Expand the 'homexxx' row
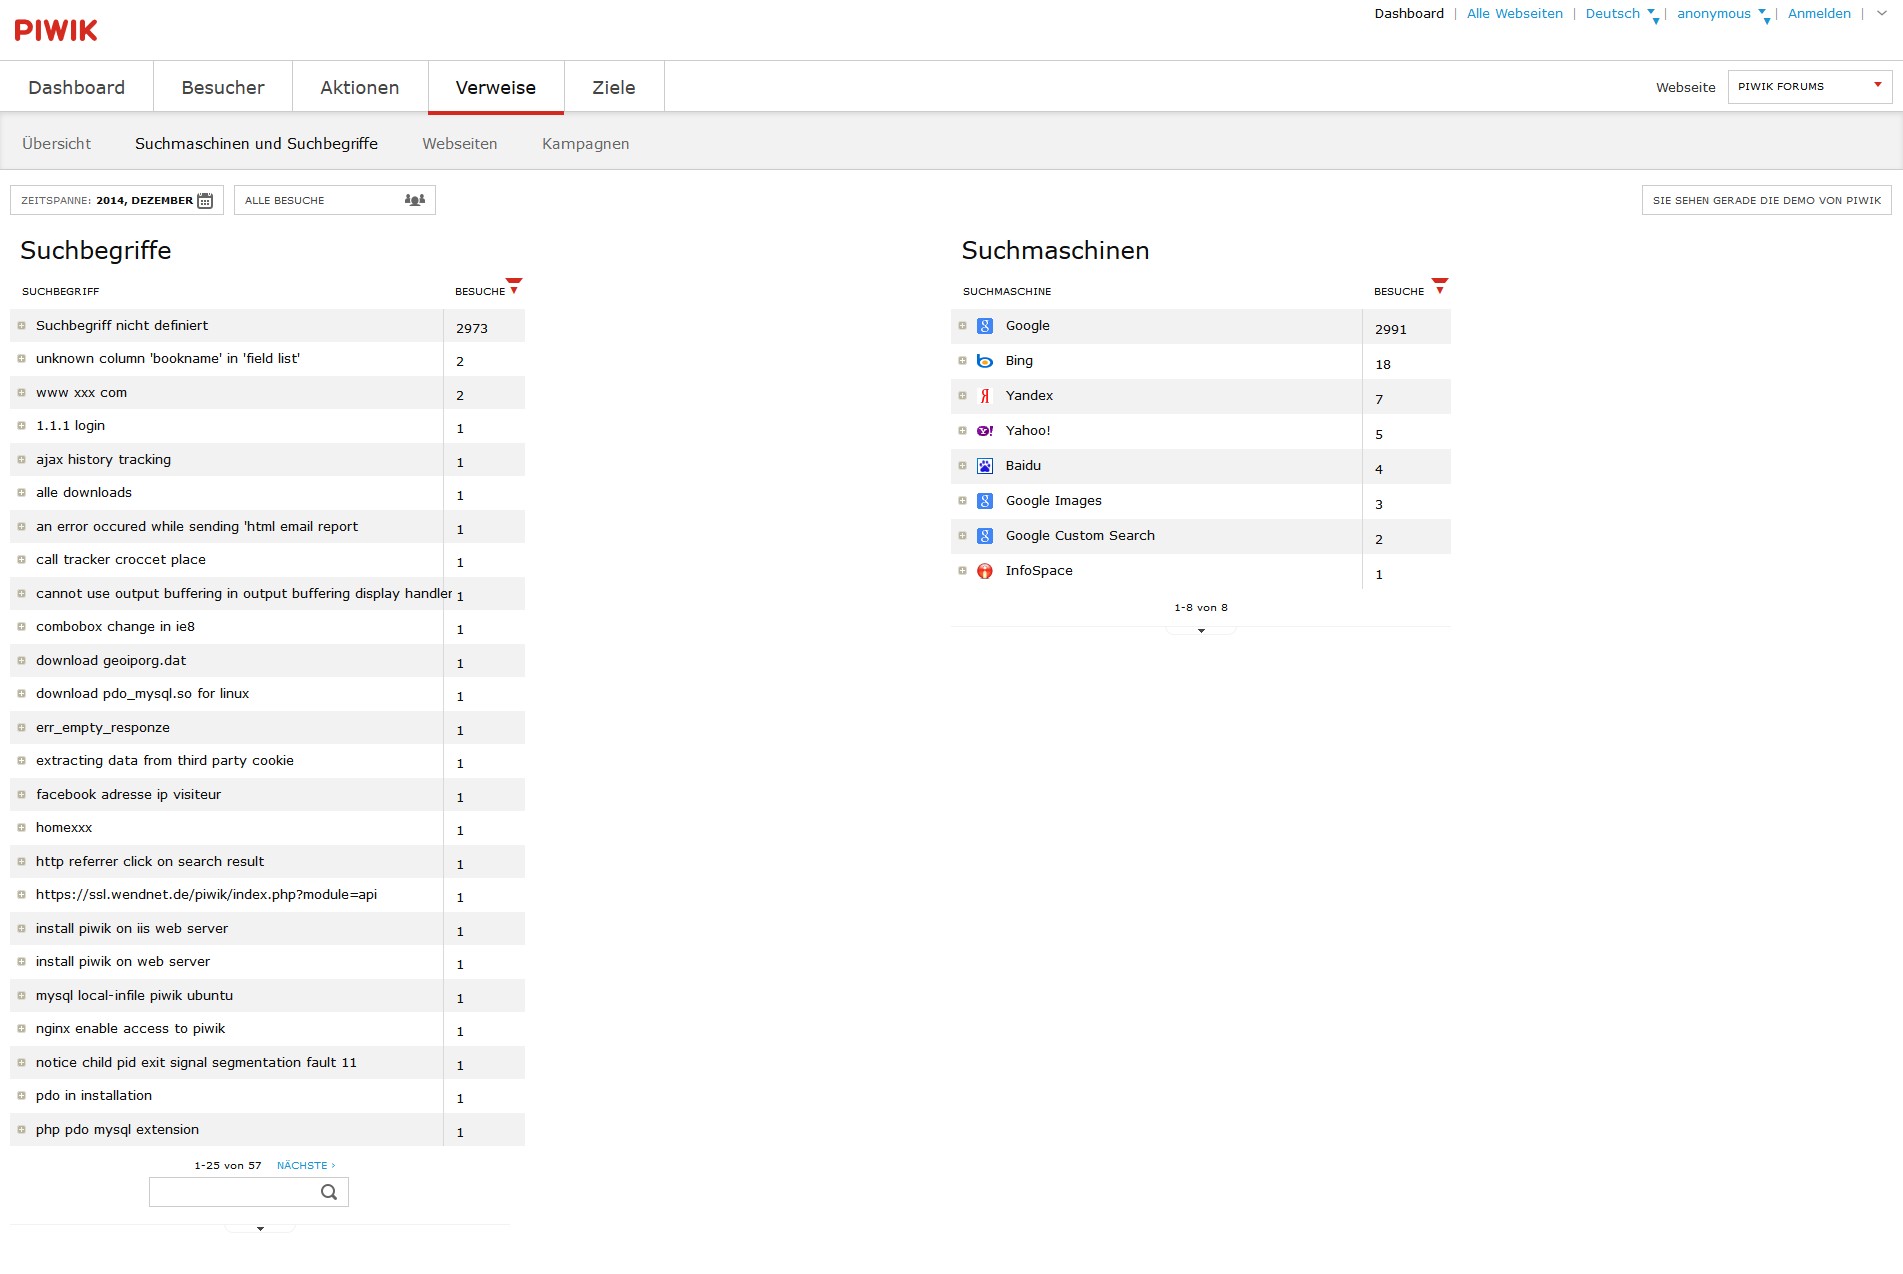The width and height of the screenshot is (1903, 1274). point(21,828)
